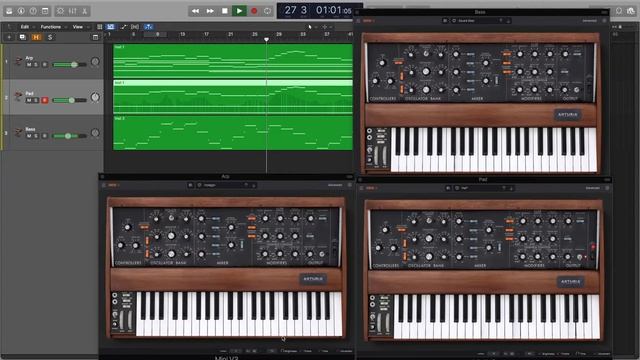Click Advanced in the Pad plugin window

click(x=593, y=188)
